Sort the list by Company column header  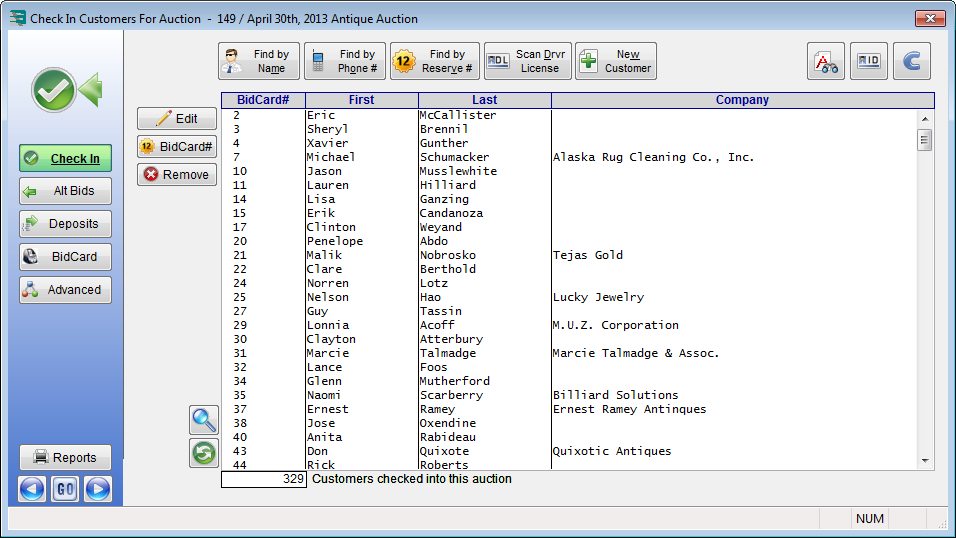742,100
